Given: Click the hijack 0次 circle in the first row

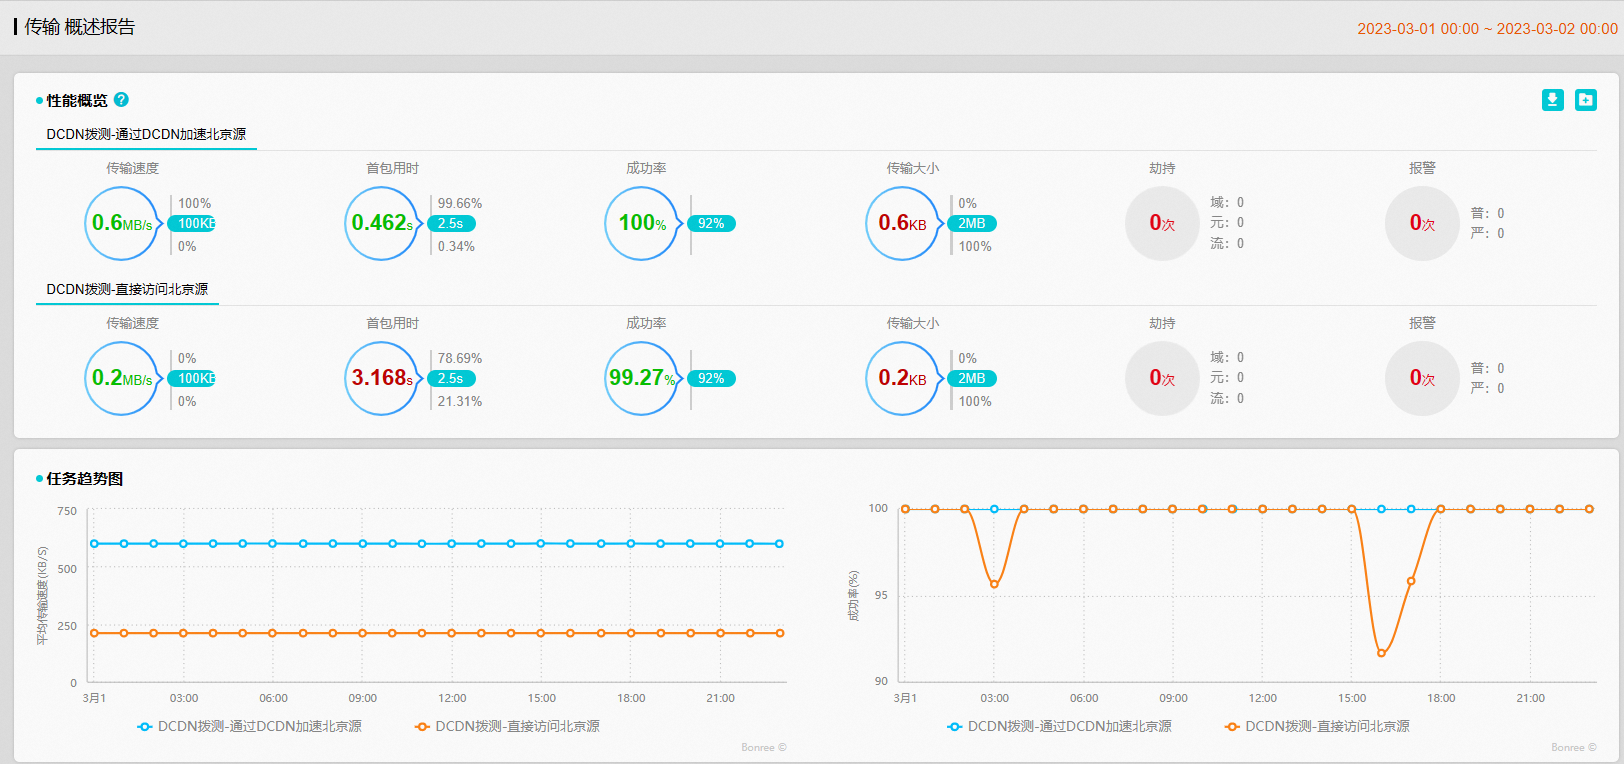Looking at the screenshot, I should (1162, 223).
